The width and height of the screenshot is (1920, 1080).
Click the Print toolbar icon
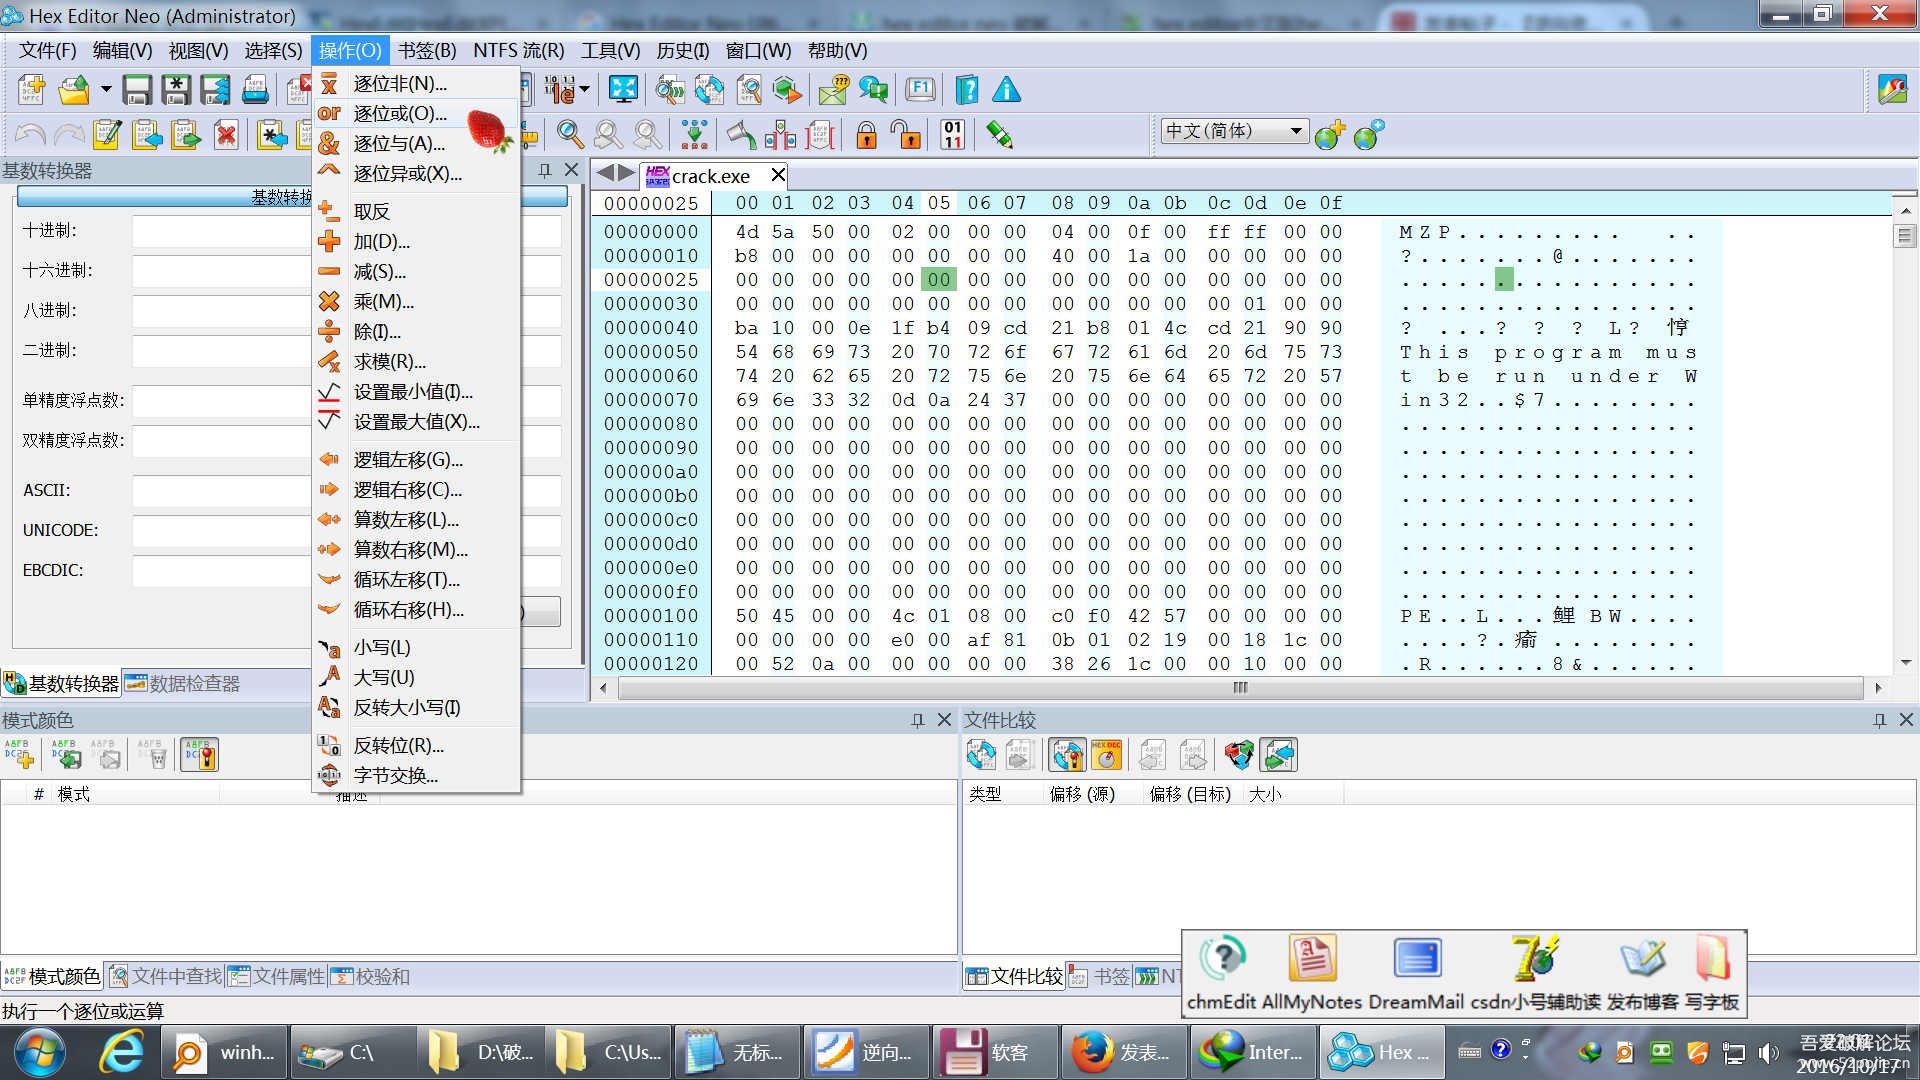255,90
